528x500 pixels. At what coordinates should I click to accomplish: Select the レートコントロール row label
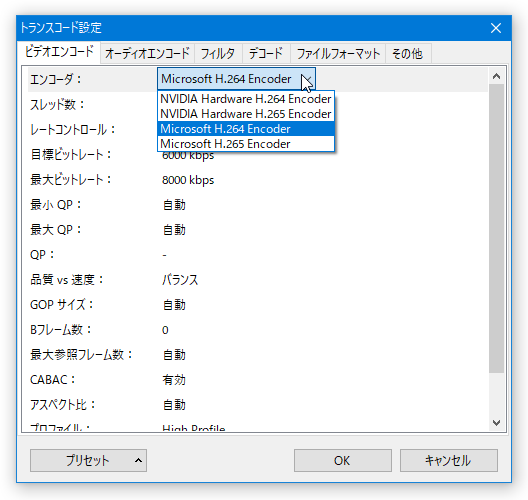[73, 130]
